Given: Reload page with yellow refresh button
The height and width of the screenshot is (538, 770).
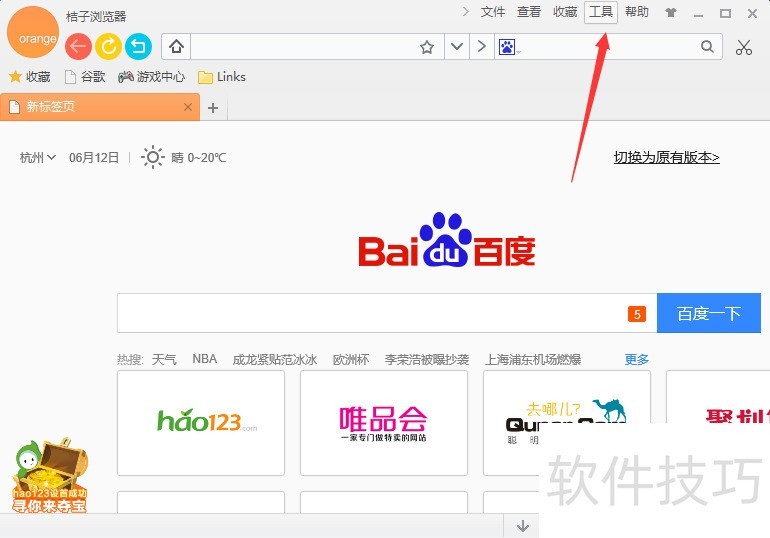Looking at the screenshot, I should coord(109,47).
